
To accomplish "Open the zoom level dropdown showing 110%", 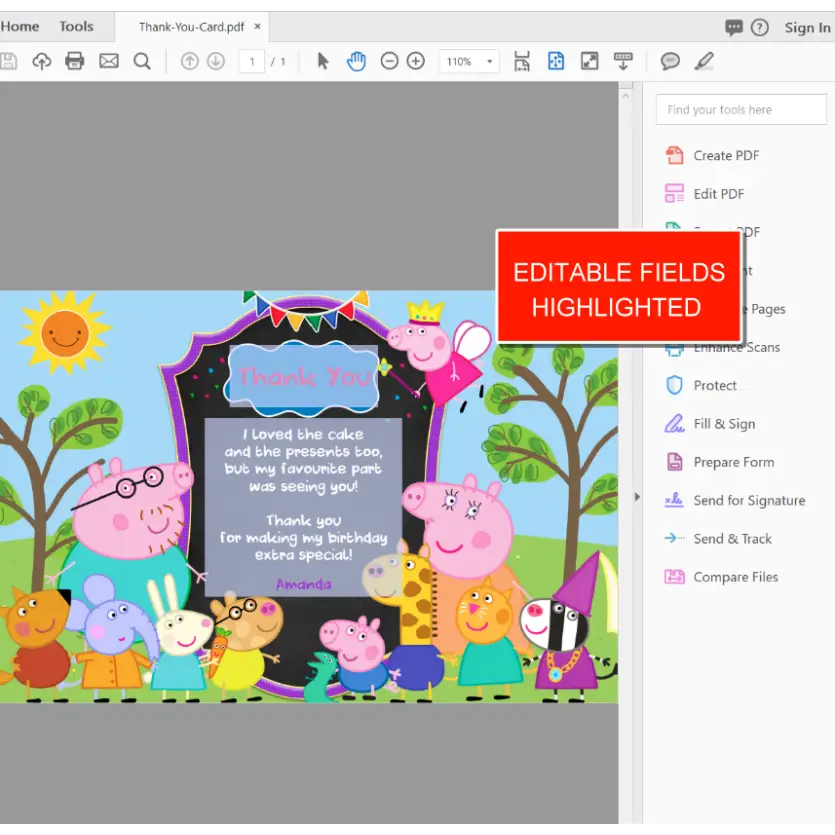I will (468, 61).
